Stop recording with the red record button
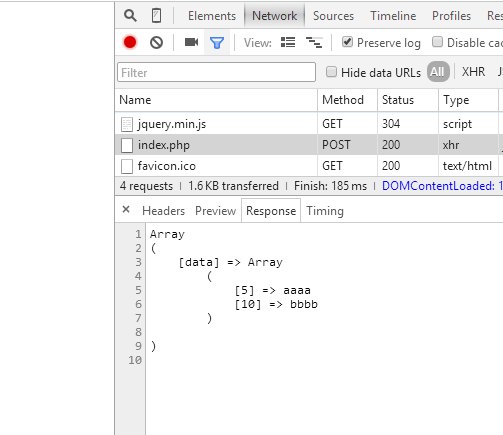Screen dimensions: 503x435 pos(130,42)
